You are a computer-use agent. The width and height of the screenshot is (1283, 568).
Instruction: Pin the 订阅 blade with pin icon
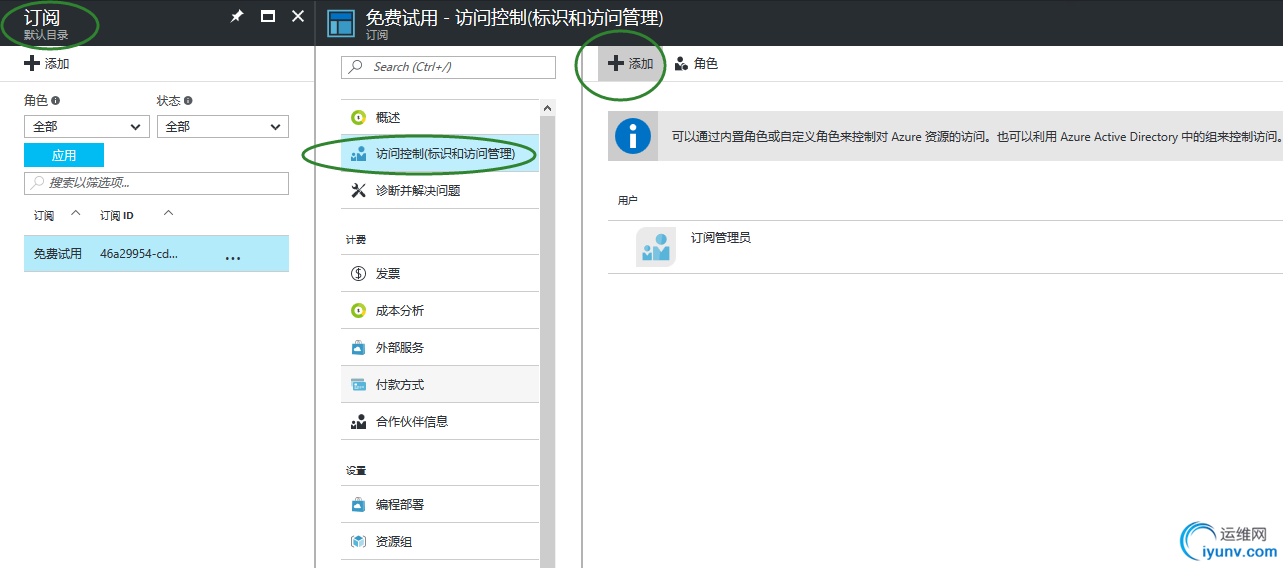click(x=237, y=16)
